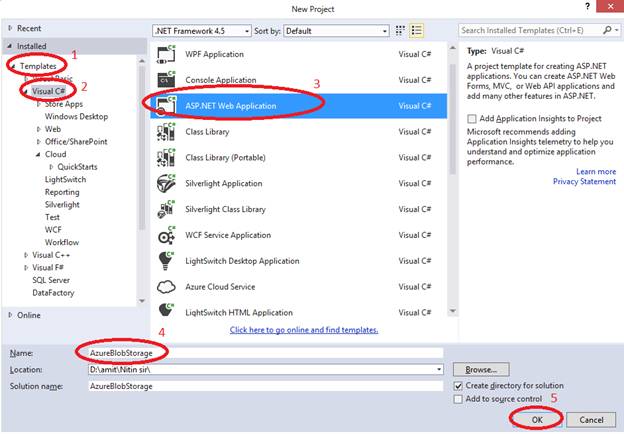Screen dimensions: 624x434
Task: Select WCF in the template tree
Action: (x=53, y=230)
